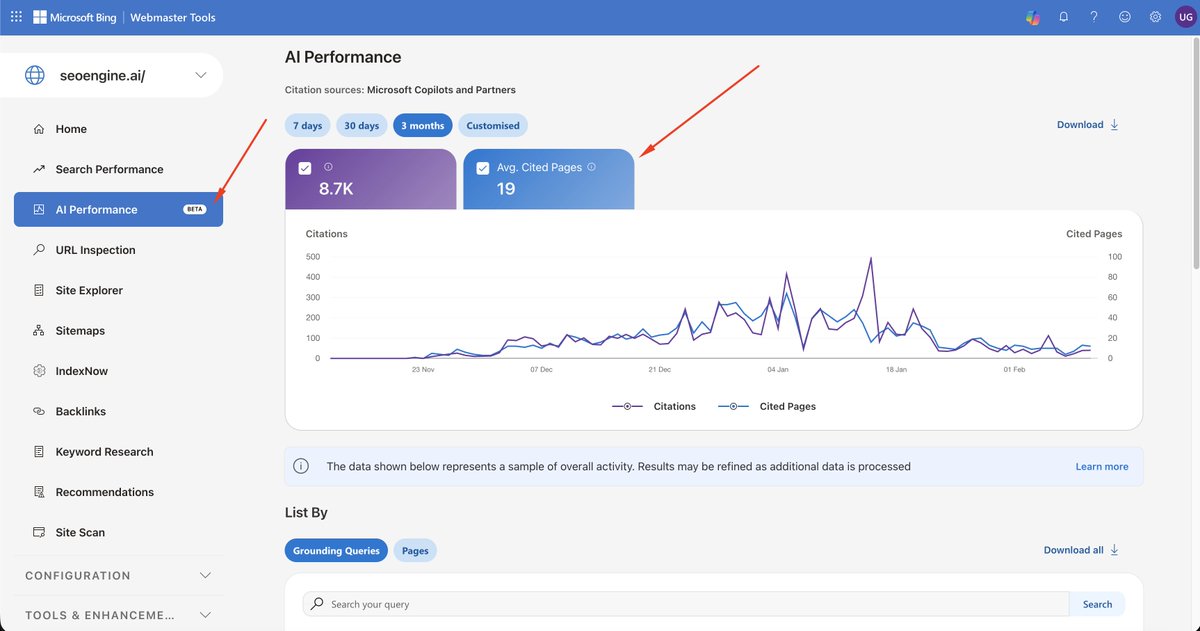Download the AI Performance chart data
The image size is (1200, 631).
pos(1088,125)
